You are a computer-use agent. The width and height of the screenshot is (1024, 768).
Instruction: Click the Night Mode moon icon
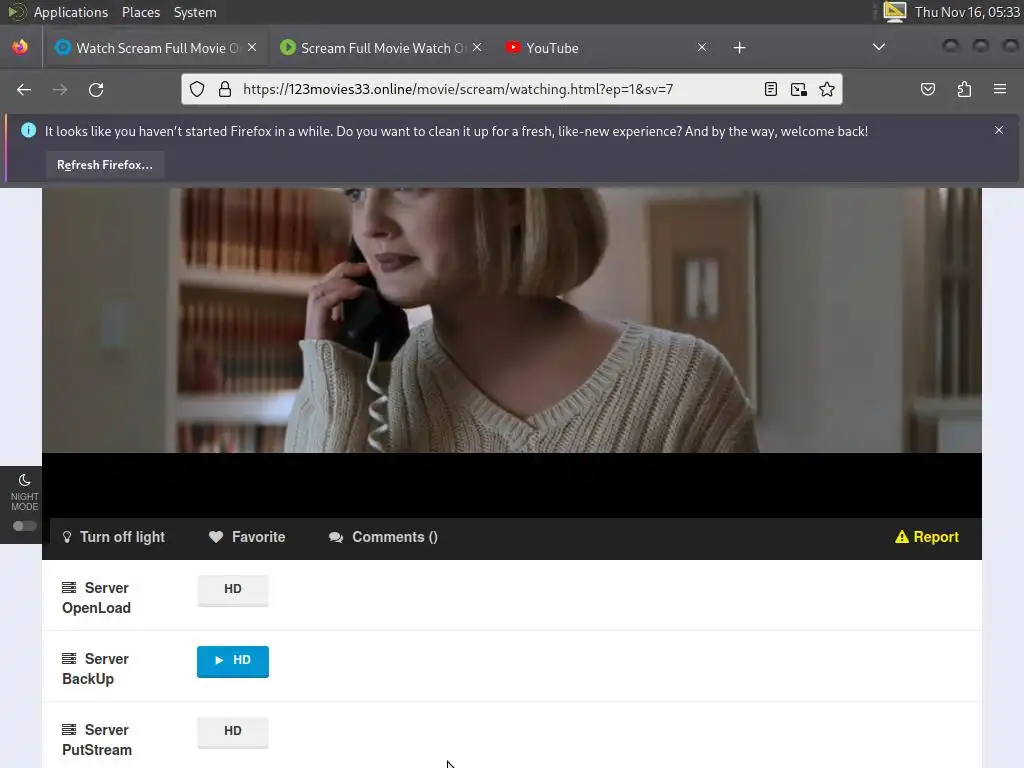pyautogui.click(x=25, y=481)
